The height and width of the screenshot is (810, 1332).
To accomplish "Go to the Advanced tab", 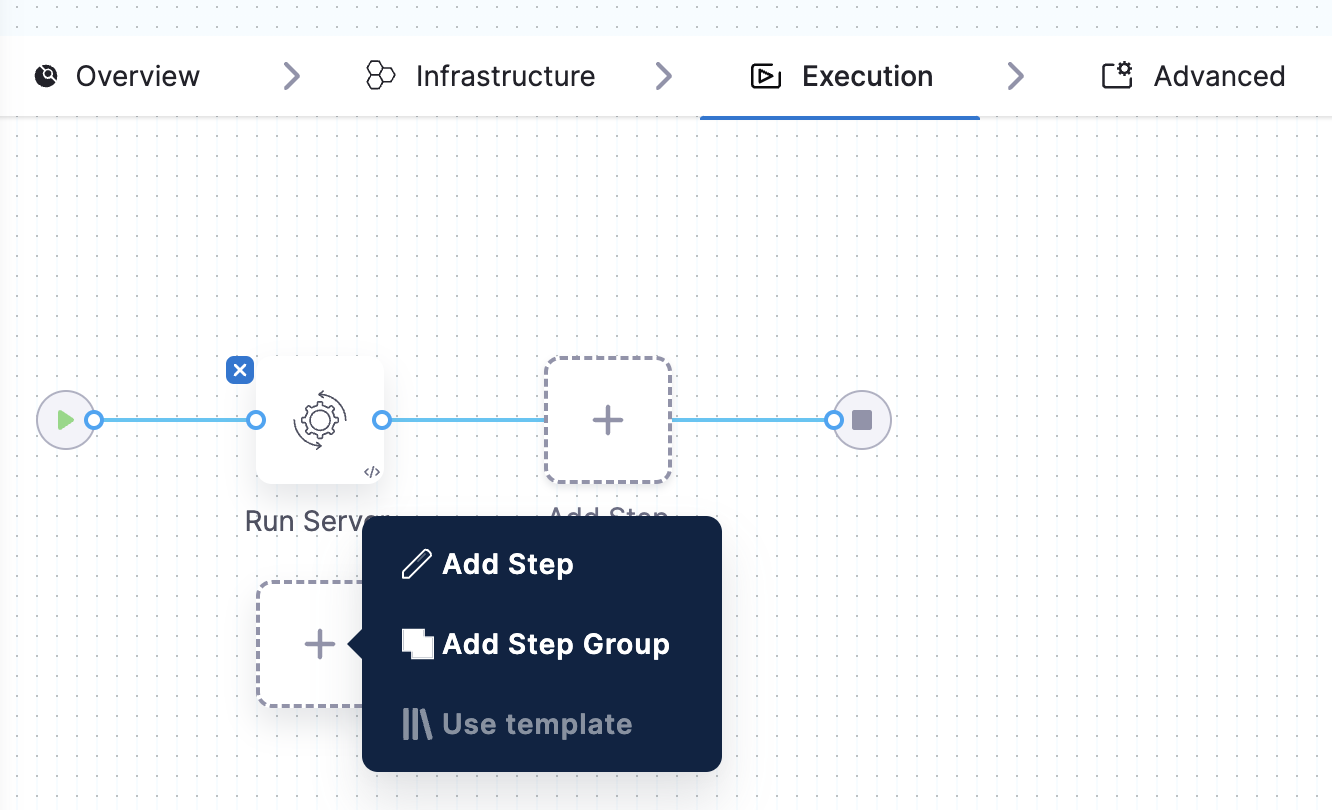I will point(1193,76).
